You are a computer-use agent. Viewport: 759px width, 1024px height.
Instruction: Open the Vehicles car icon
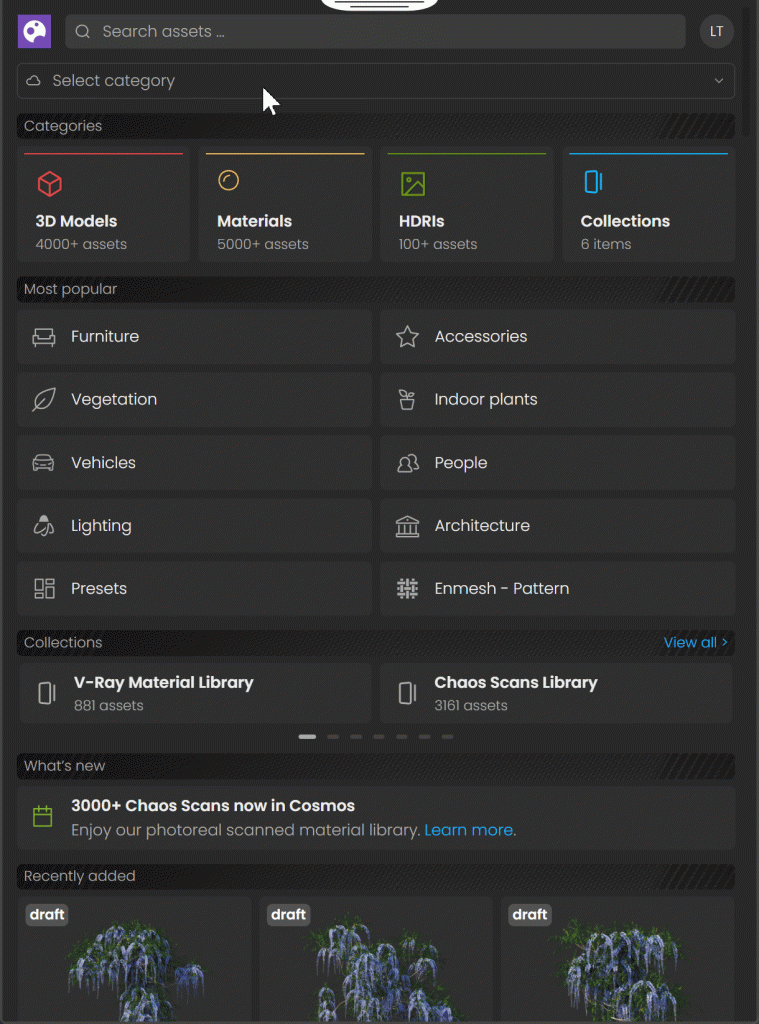44,463
